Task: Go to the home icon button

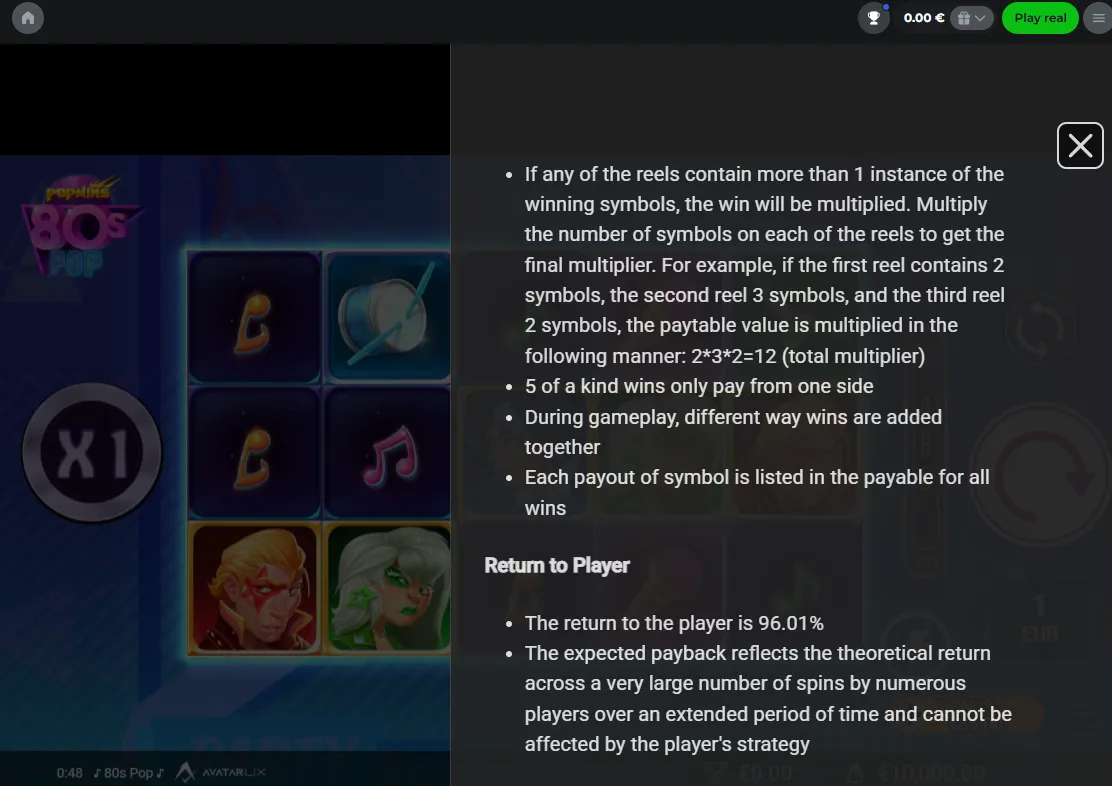Action: (28, 18)
